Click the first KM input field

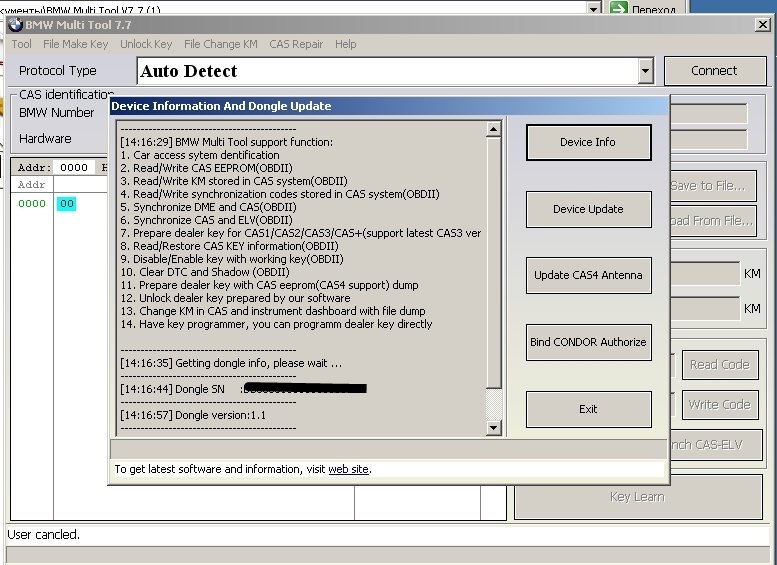coord(704,274)
